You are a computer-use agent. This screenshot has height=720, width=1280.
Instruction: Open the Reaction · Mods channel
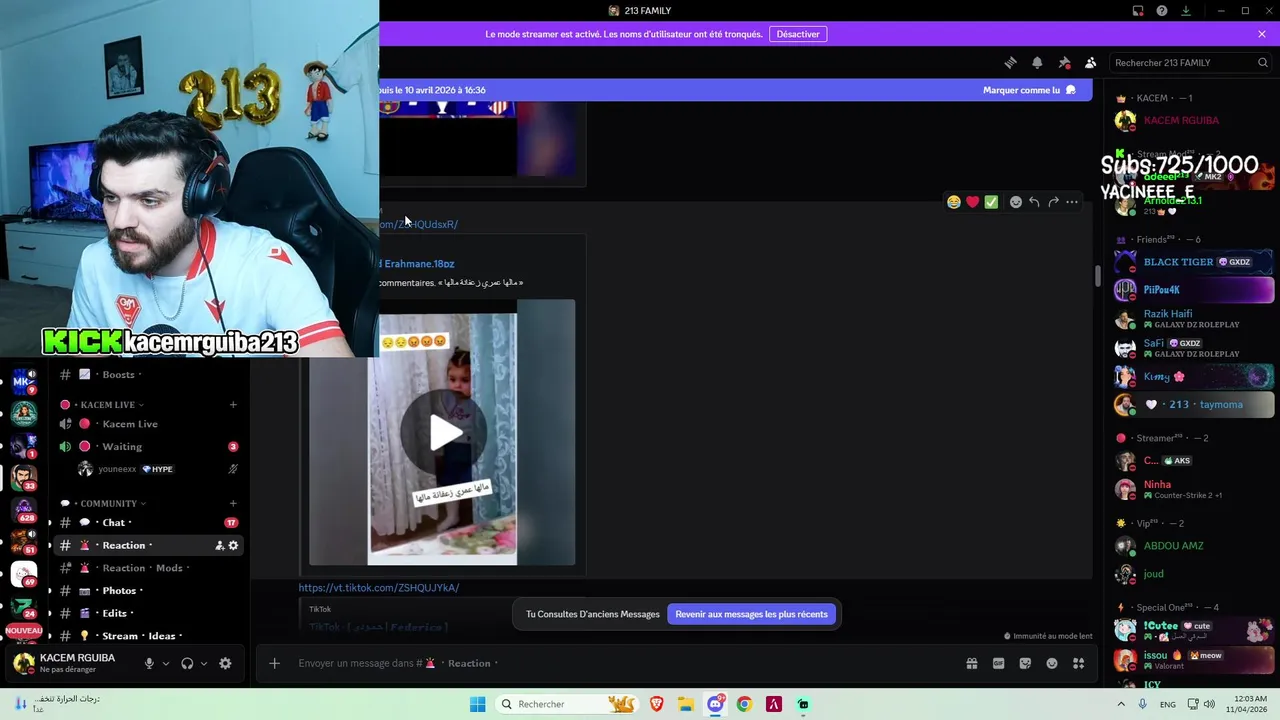pos(150,568)
